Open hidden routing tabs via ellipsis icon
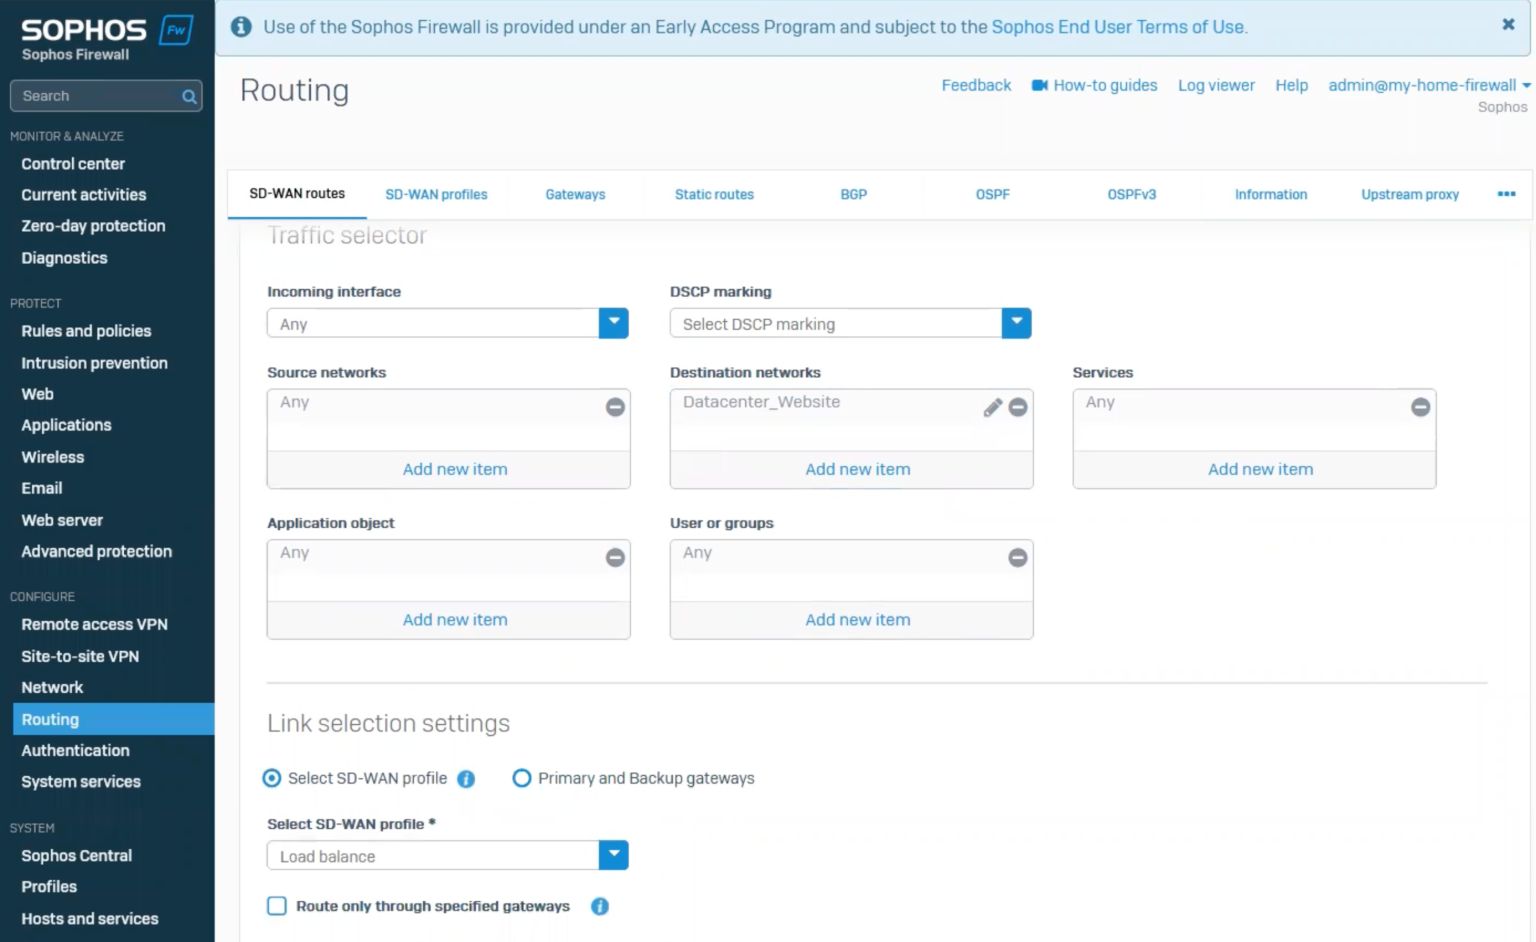Screen dimensions: 1536x942 pos(1506,194)
